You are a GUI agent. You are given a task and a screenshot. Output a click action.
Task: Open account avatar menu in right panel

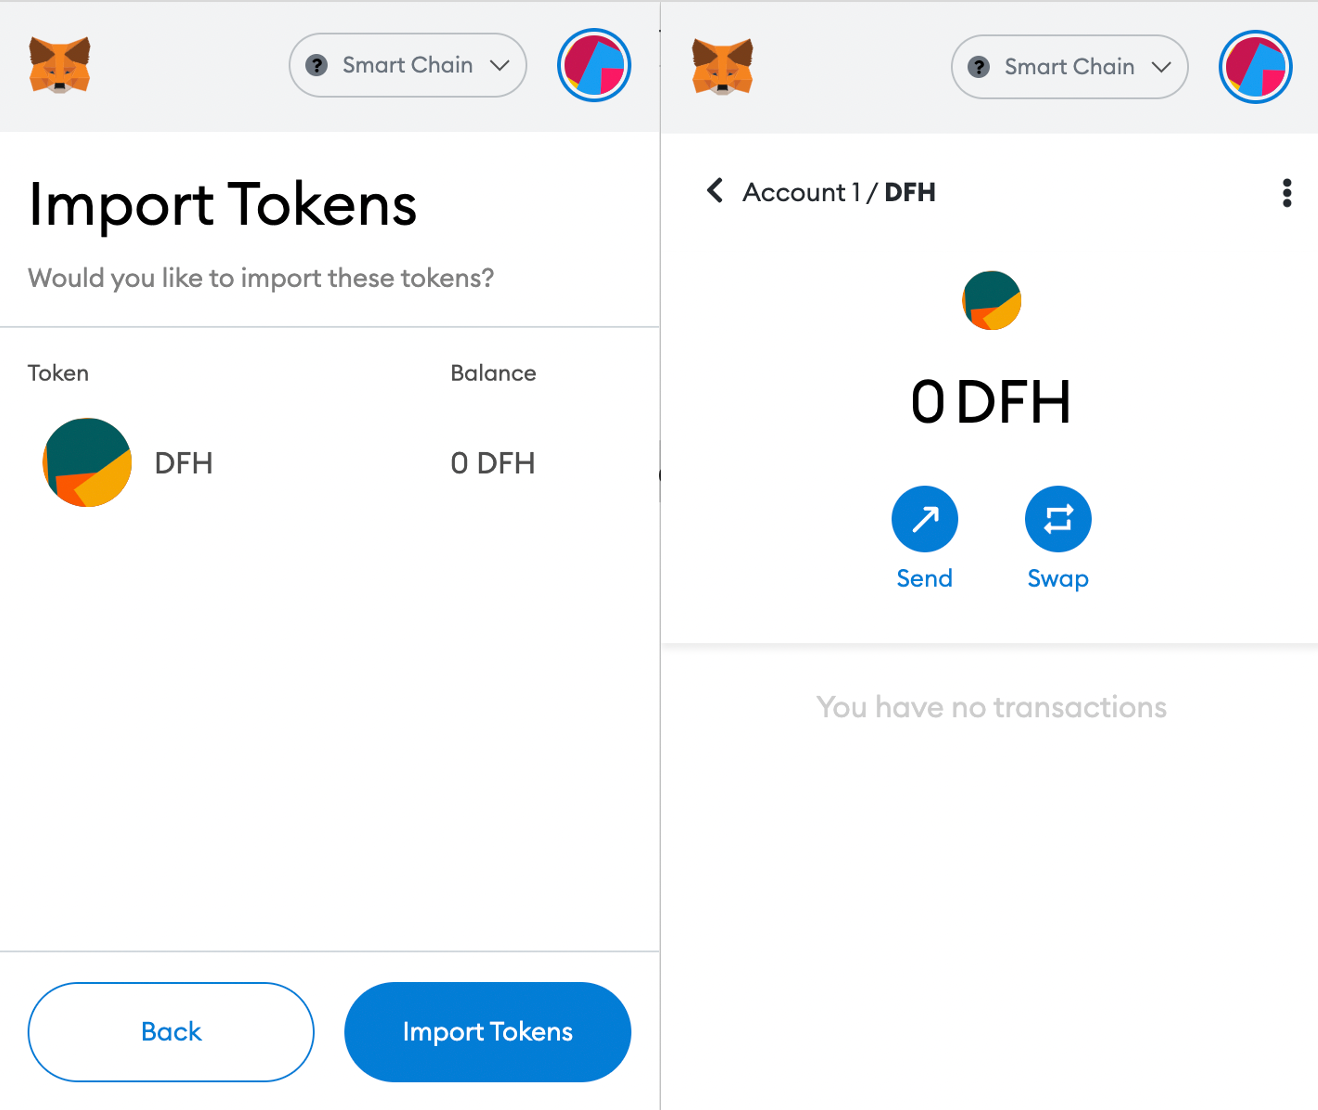pos(1256,67)
